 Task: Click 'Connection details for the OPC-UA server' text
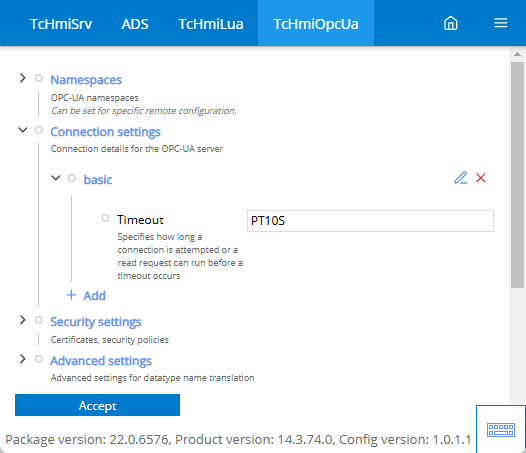click(137, 149)
